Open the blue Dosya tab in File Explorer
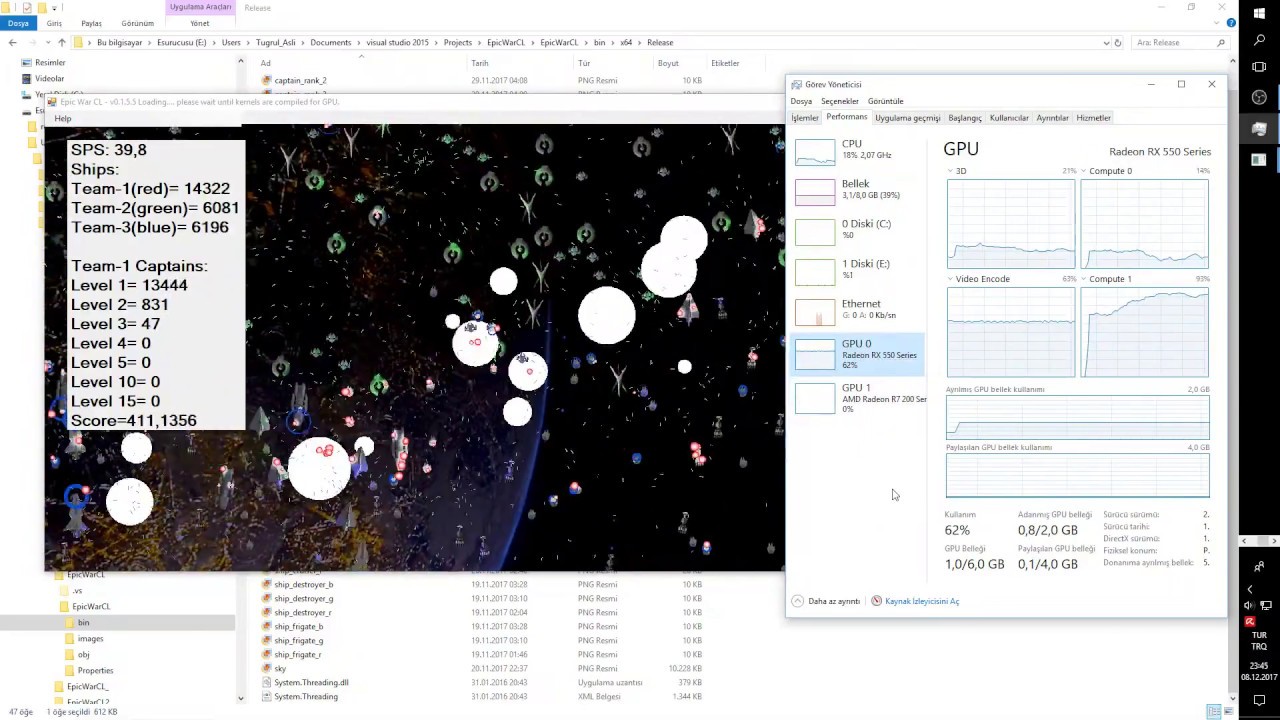 [x=18, y=23]
